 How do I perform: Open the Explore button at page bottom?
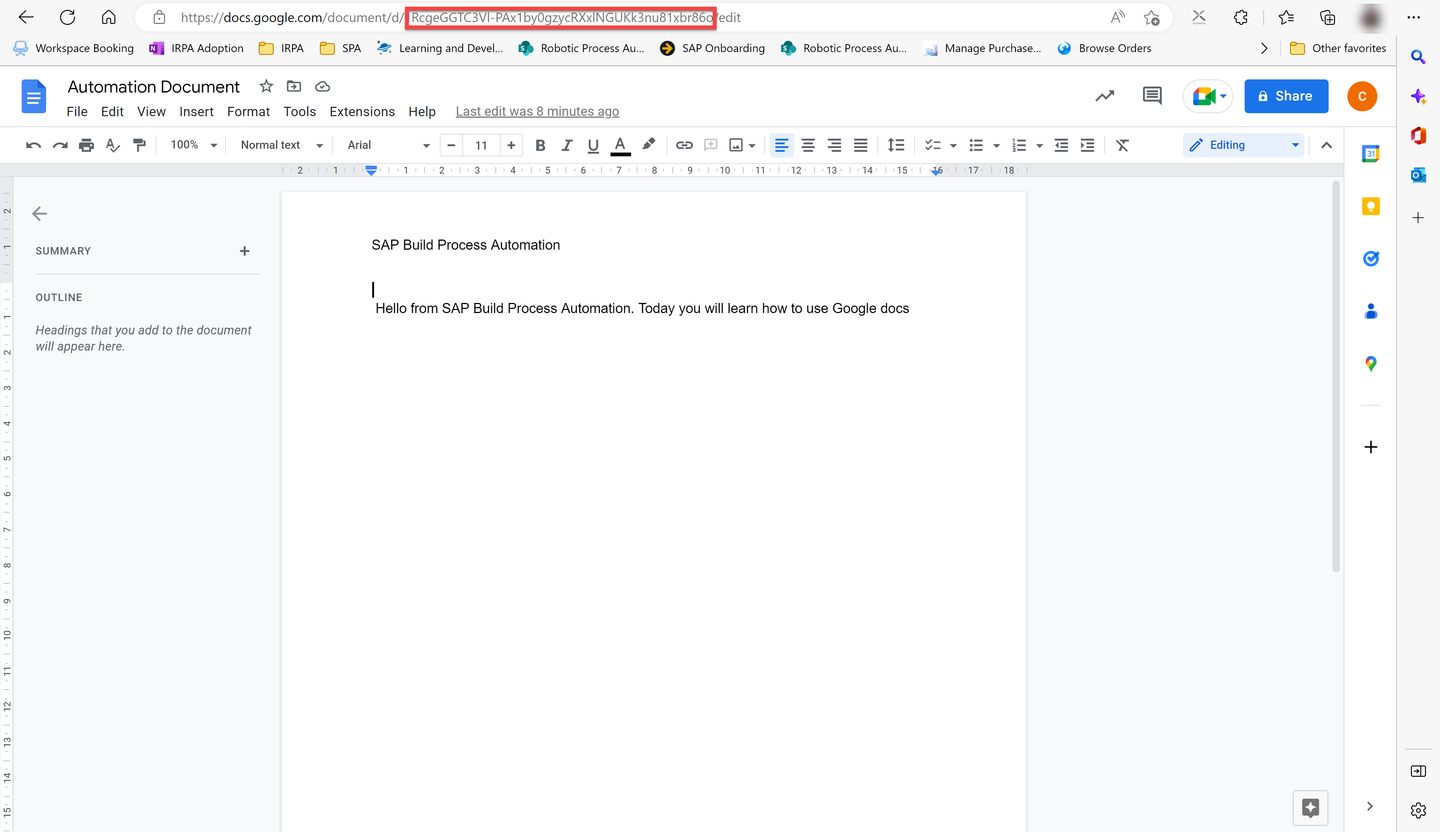pyautogui.click(x=1311, y=808)
